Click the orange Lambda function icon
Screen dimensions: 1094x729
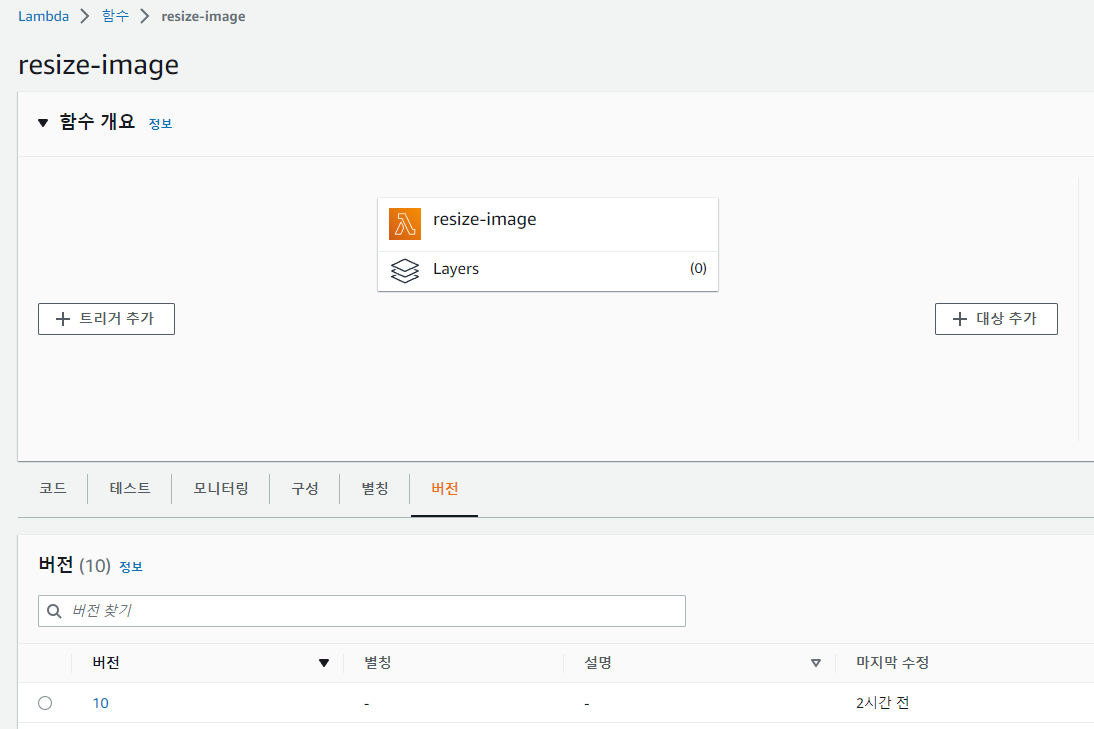405,224
